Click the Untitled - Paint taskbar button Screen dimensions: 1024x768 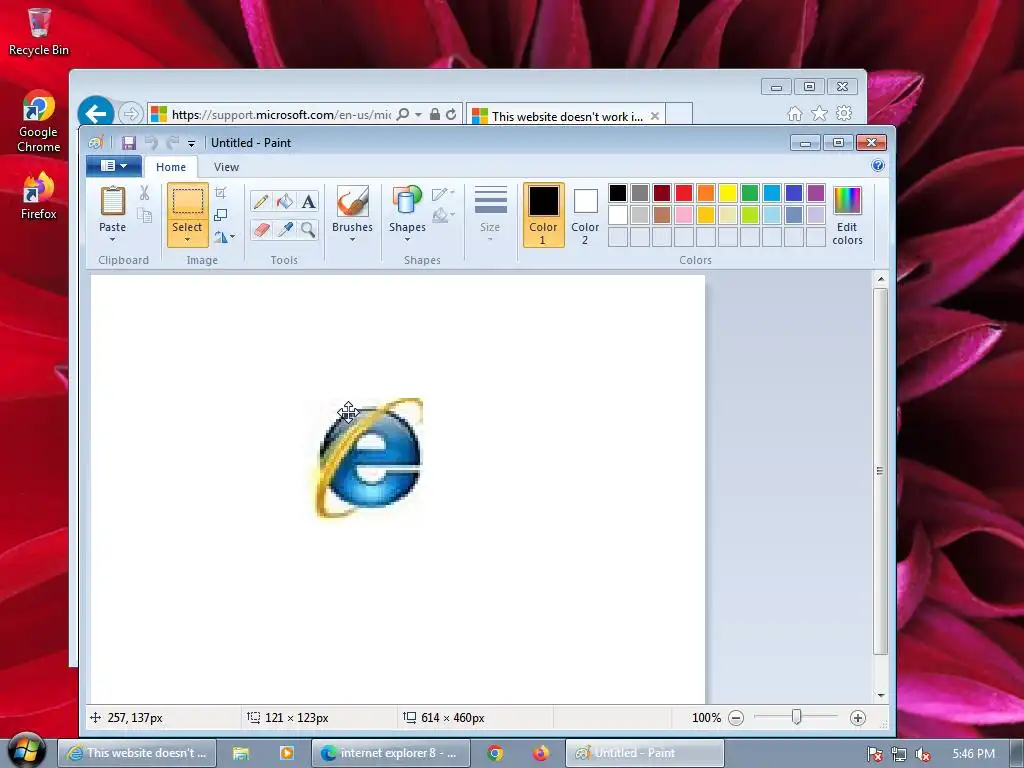[645, 753]
